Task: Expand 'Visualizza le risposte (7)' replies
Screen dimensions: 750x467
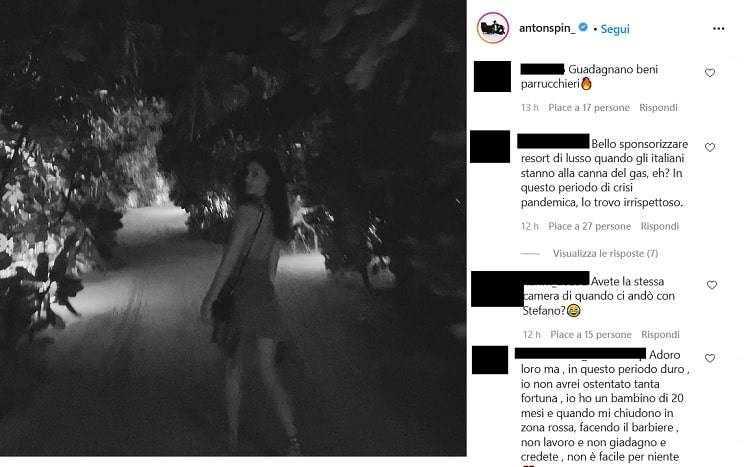Action: coord(605,254)
